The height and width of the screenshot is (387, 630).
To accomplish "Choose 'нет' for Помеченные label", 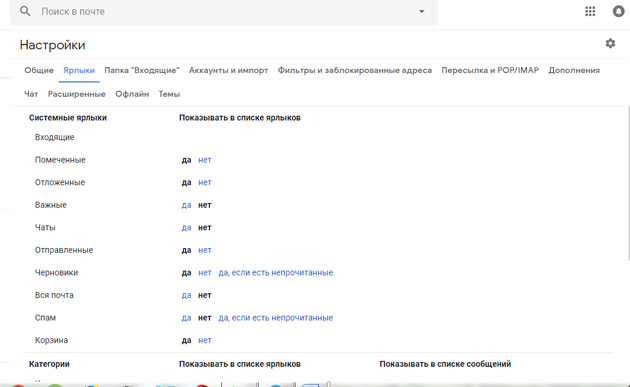I will (x=205, y=160).
